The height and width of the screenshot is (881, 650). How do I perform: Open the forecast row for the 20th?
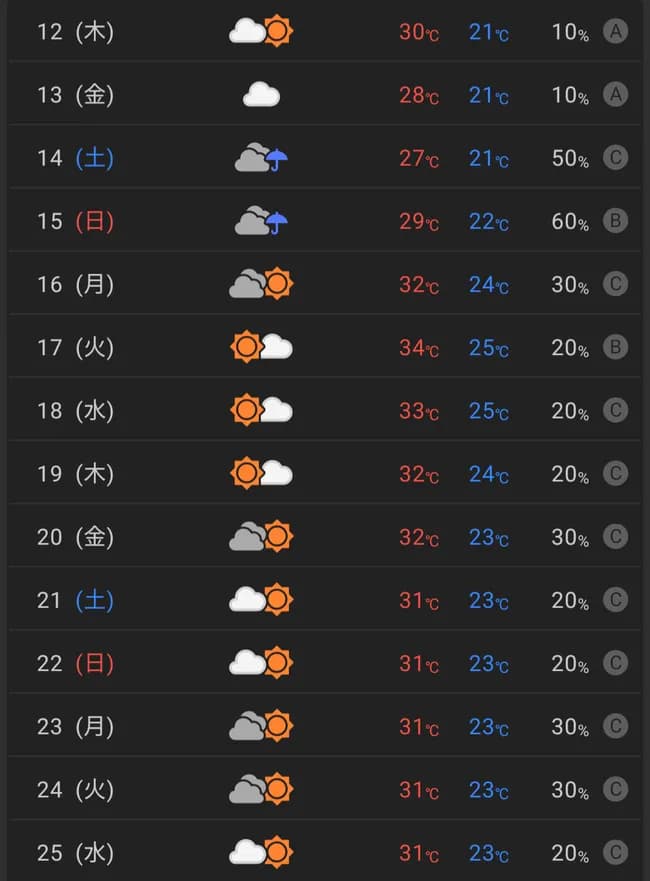coord(325,537)
